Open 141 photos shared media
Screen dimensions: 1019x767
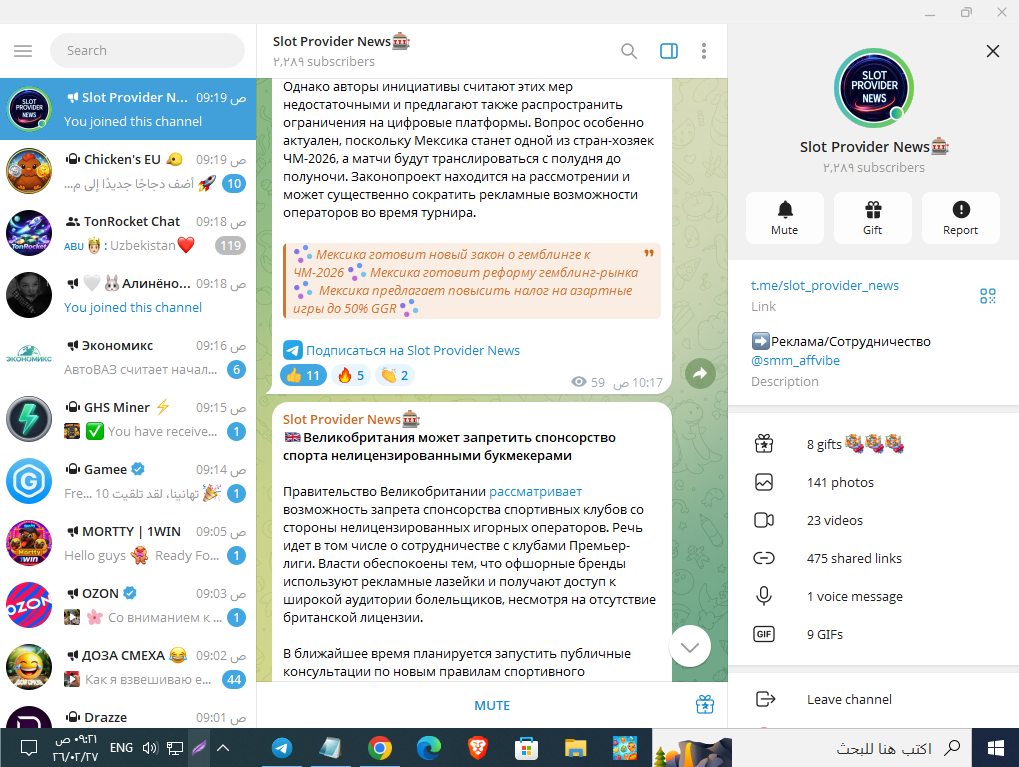tap(873, 482)
